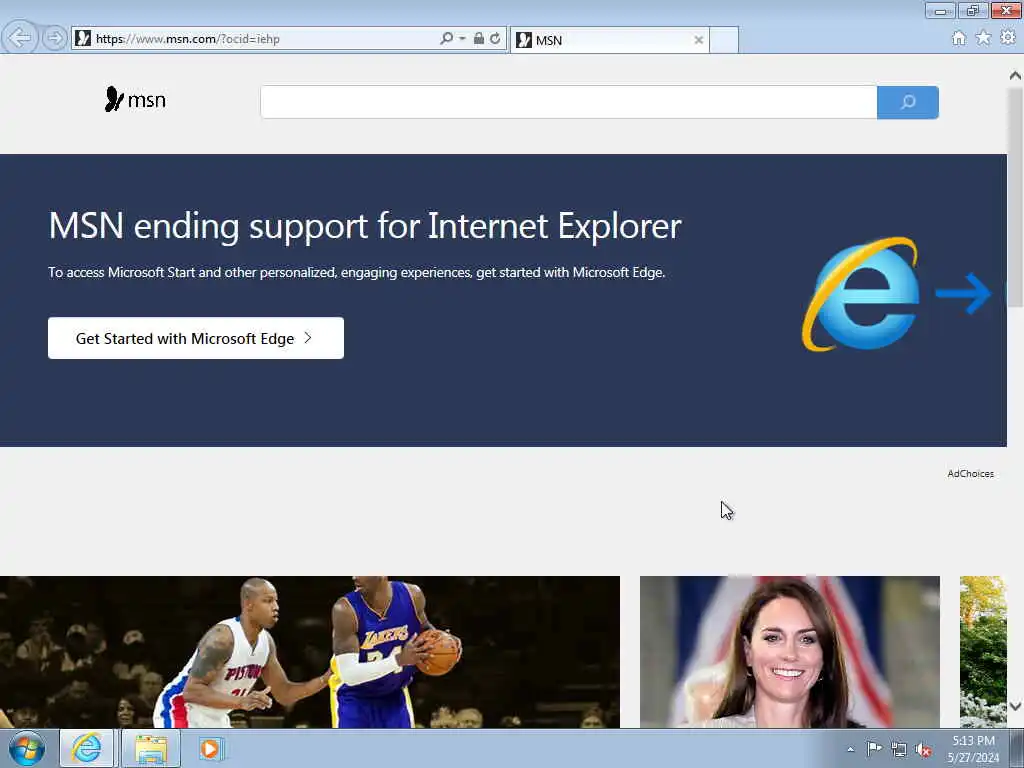
Task: Open the basketball players news thumbnail
Action: (310, 652)
